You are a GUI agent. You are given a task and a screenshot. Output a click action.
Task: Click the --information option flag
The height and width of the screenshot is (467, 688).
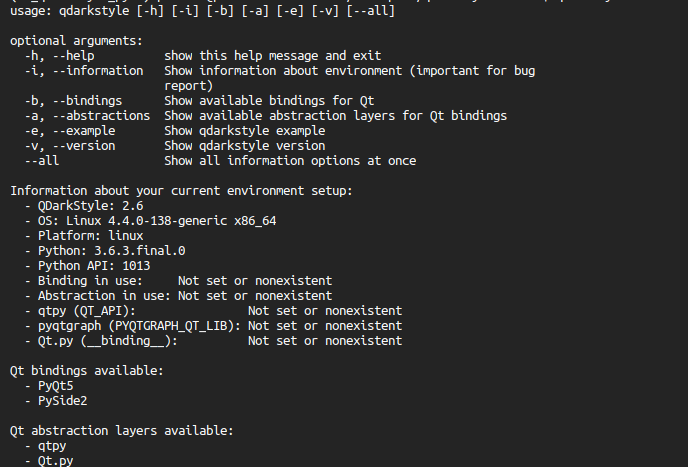[x=98, y=71]
